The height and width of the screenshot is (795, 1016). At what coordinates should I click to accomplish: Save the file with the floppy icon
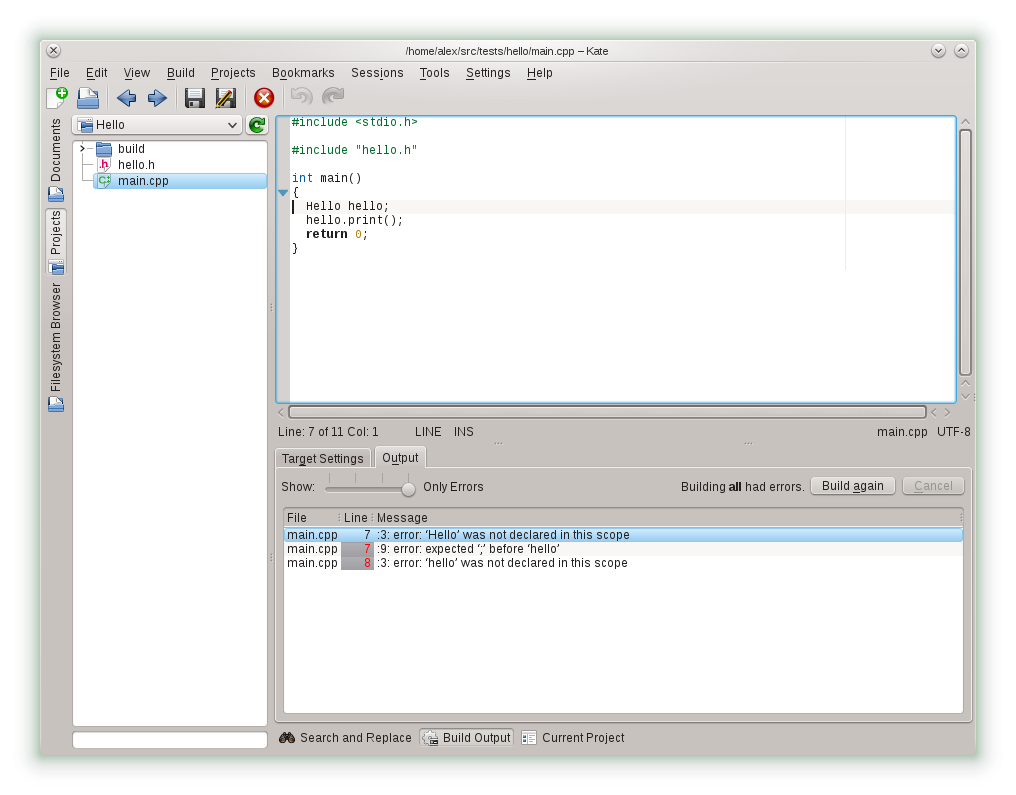[195, 97]
